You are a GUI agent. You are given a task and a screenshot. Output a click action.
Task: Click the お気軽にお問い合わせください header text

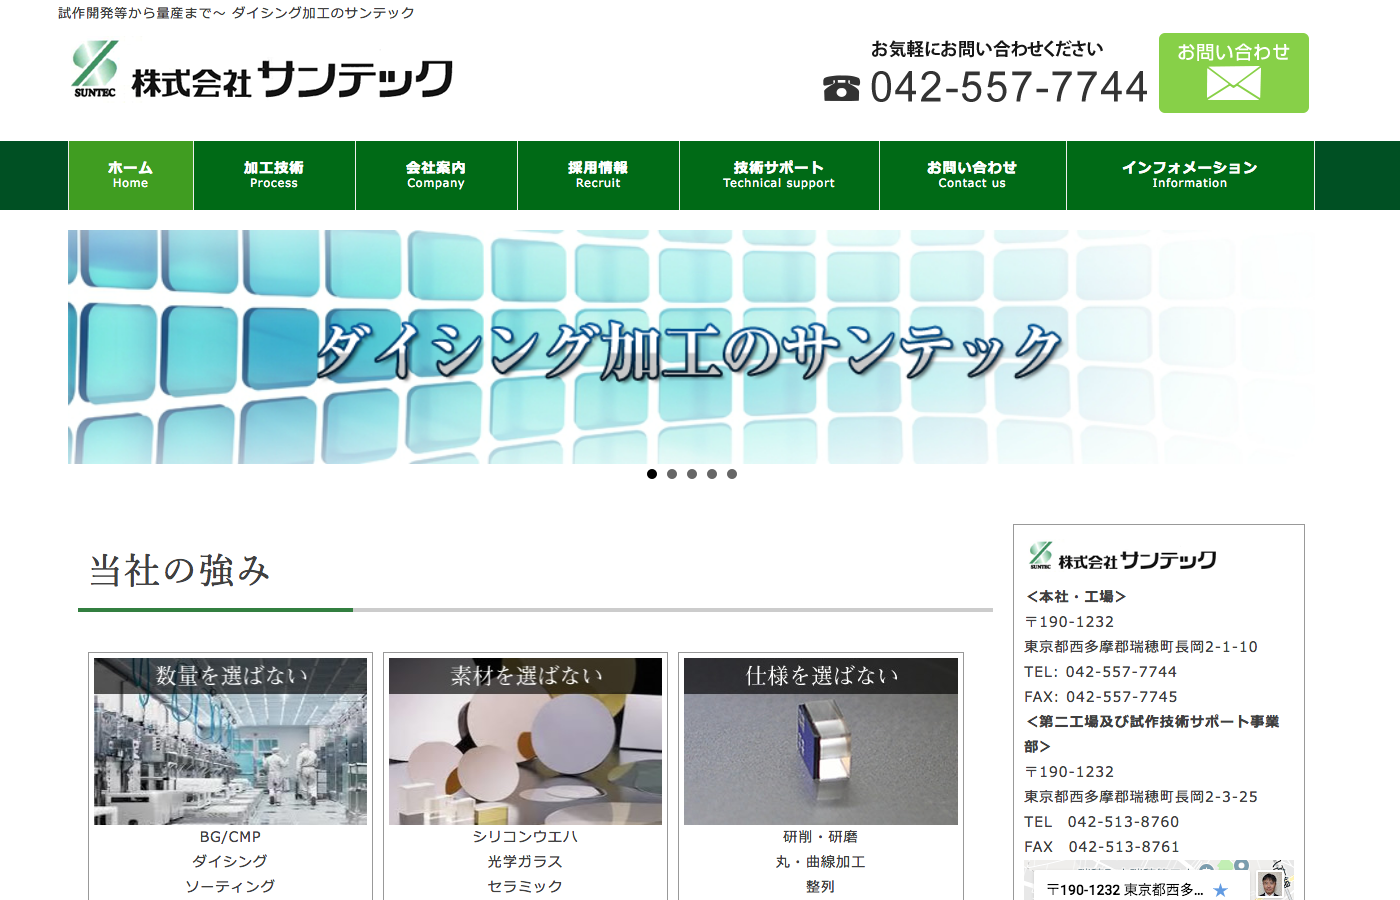987,49
